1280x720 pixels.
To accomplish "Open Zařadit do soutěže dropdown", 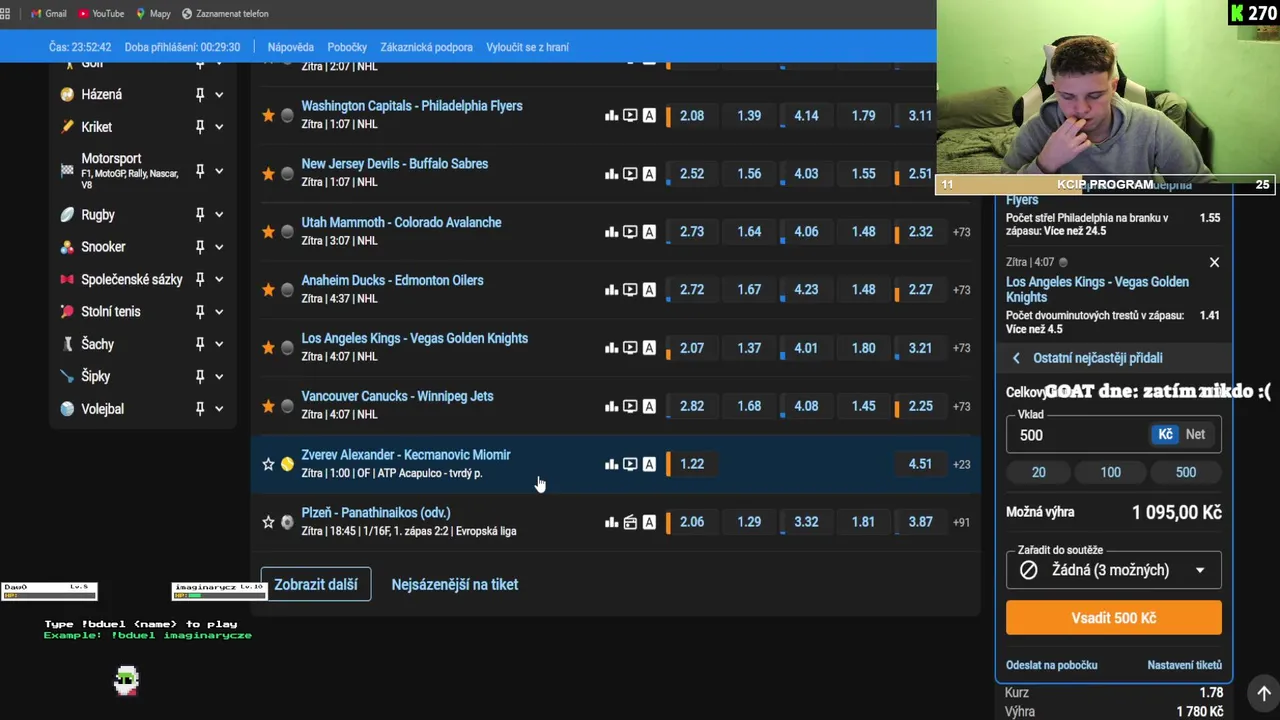I will click(x=1113, y=570).
